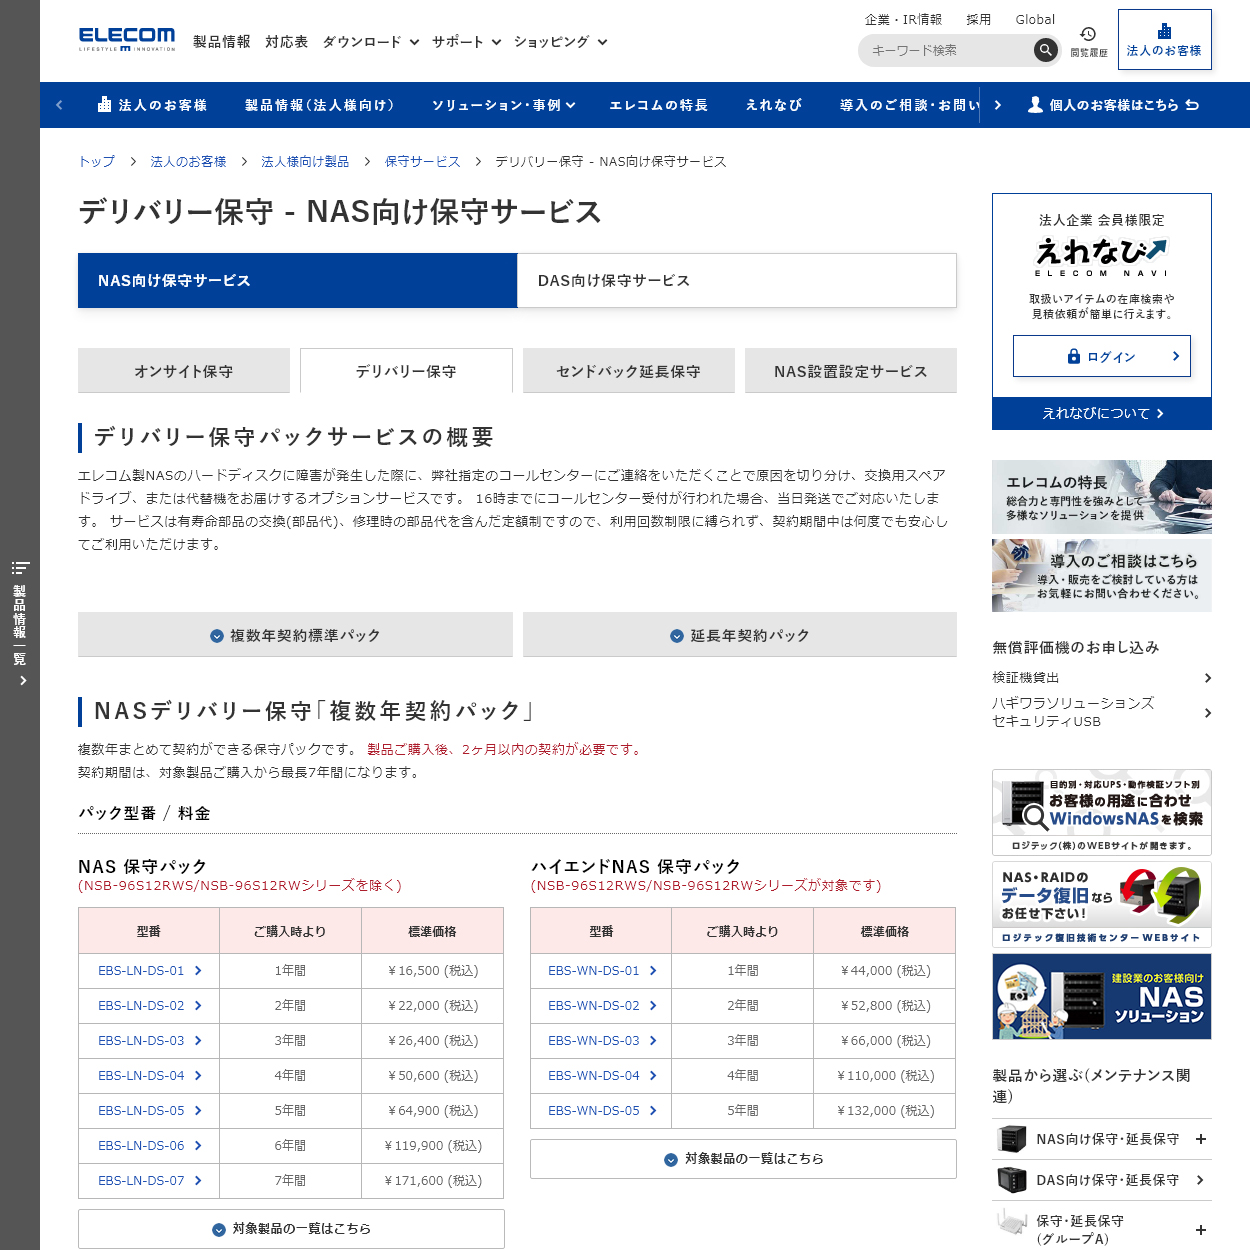Select NAS設置設定サービス tab

[x=851, y=371]
